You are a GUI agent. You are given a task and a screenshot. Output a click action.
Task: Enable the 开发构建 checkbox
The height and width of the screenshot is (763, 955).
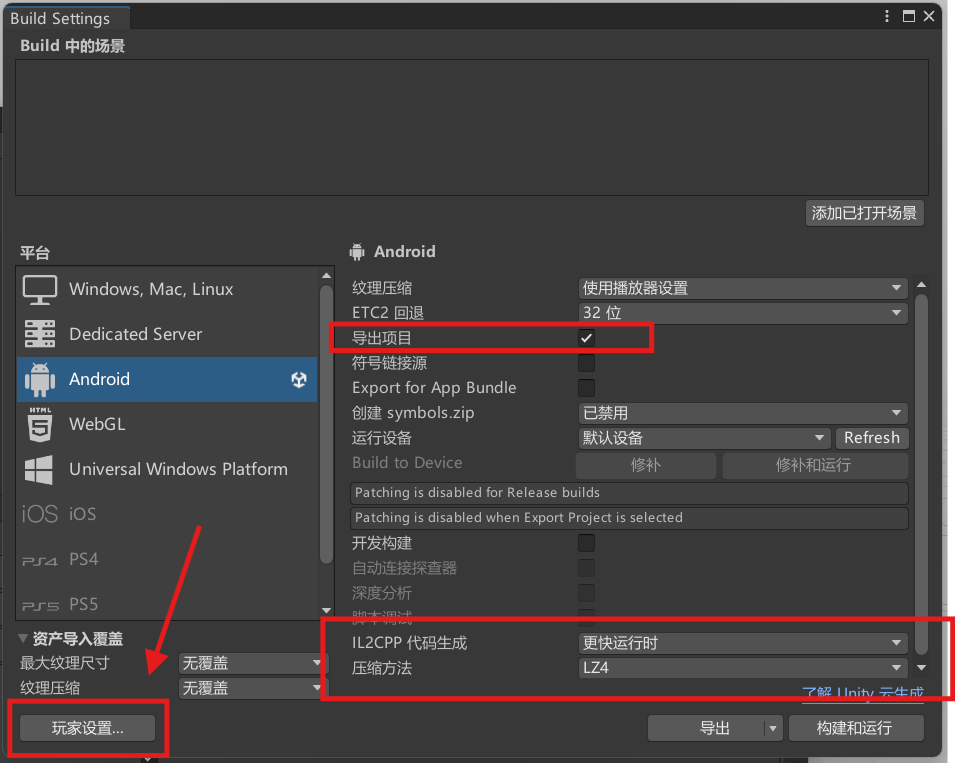[587, 543]
